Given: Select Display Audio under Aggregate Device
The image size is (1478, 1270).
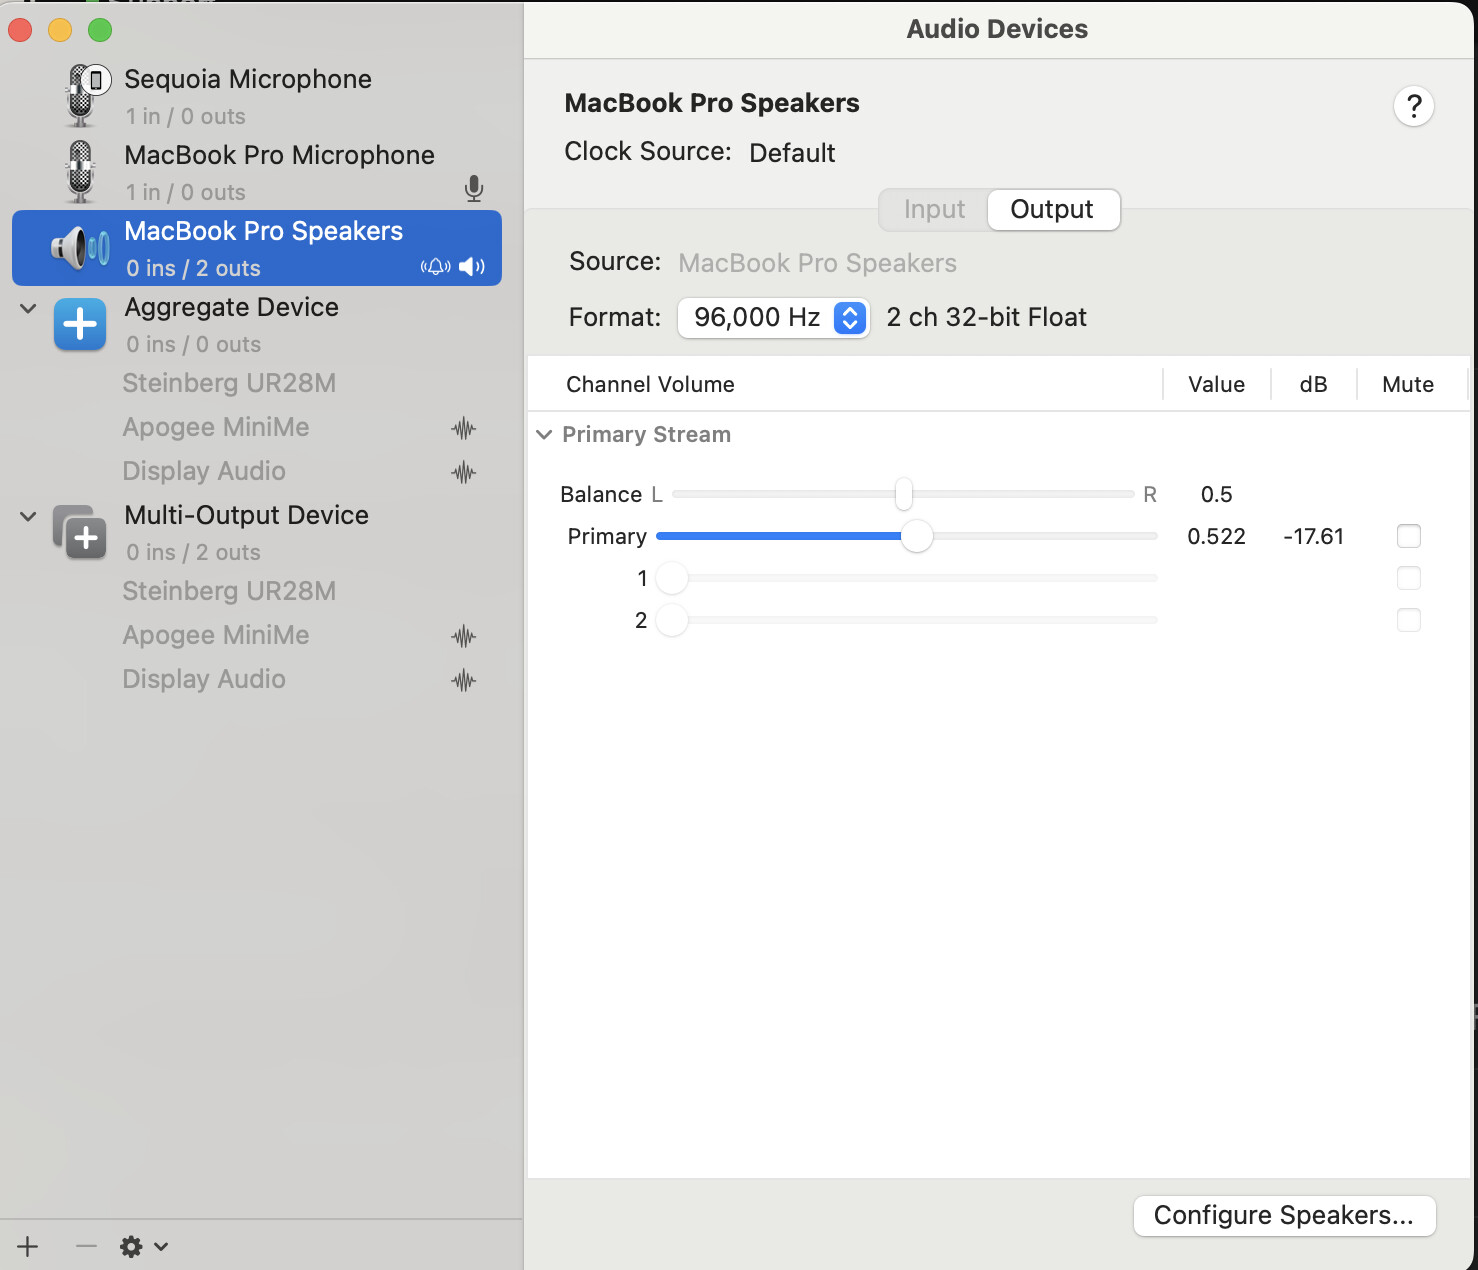Looking at the screenshot, I should [204, 471].
